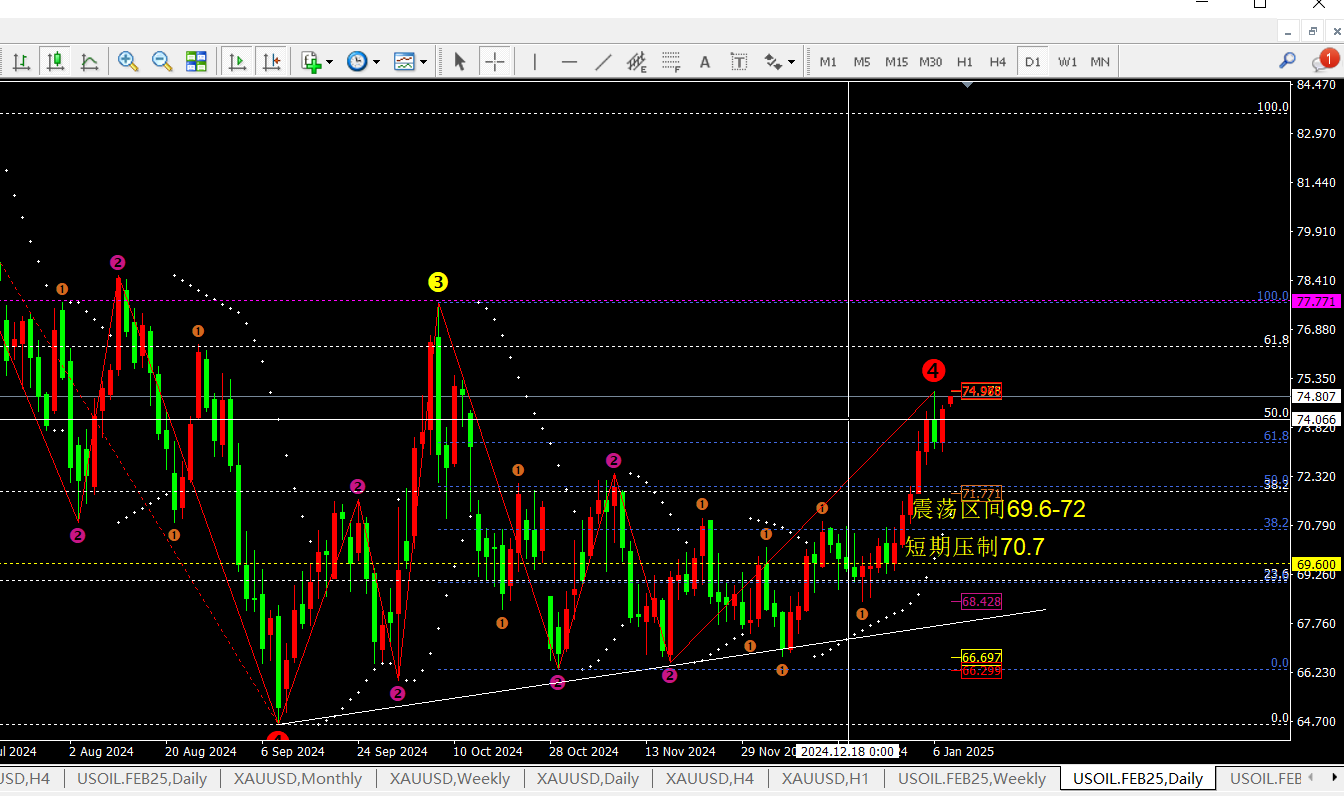This screenshot has height=796, width=1344.
Task: Select the Fibonacci retracement tool
Action: pyautogui.click(x=671, y=62)
